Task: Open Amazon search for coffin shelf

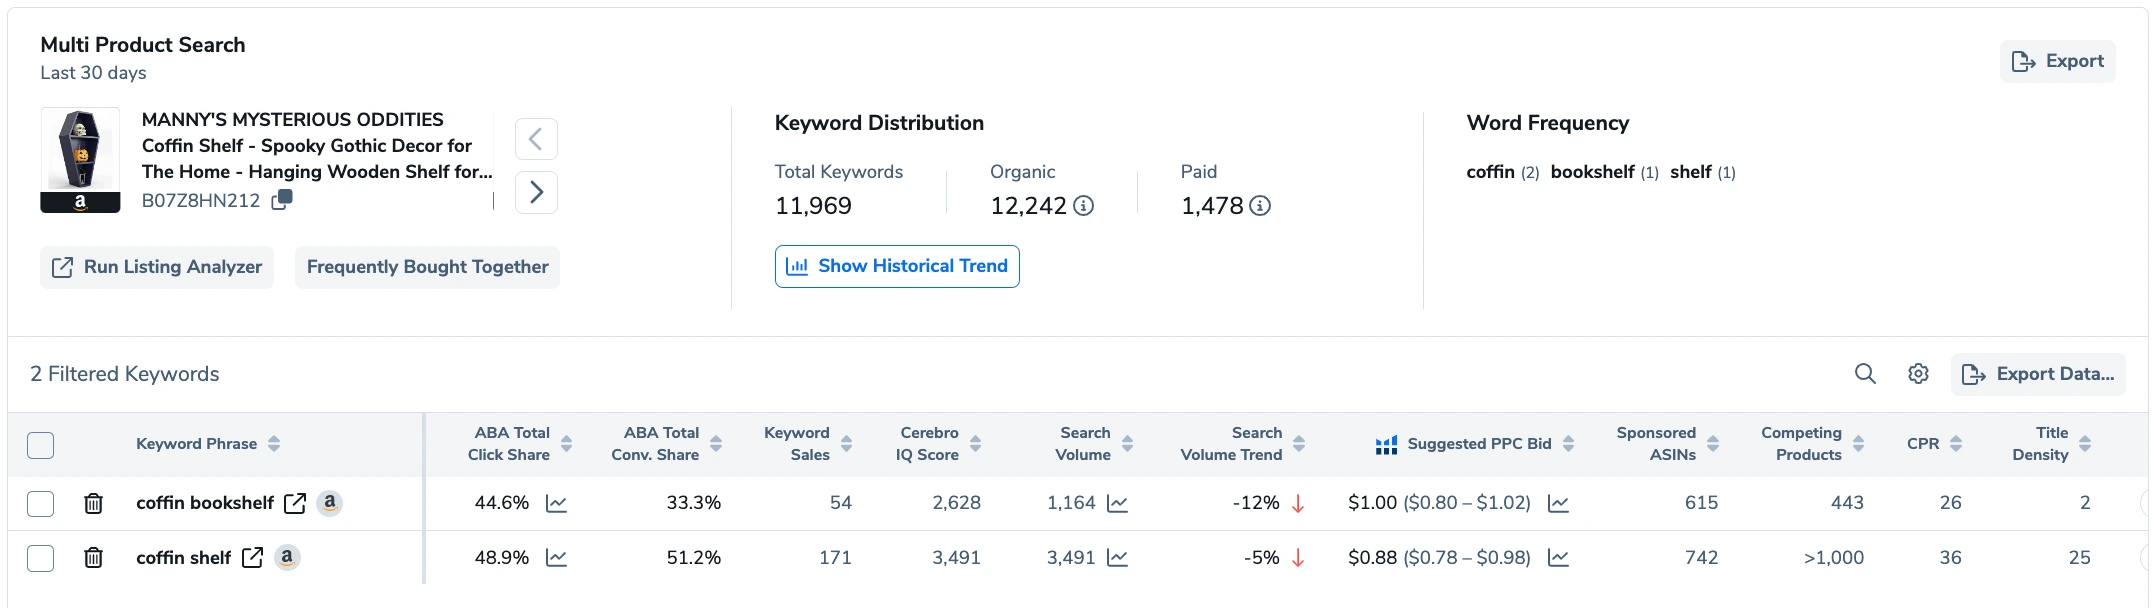Action: 287,558
